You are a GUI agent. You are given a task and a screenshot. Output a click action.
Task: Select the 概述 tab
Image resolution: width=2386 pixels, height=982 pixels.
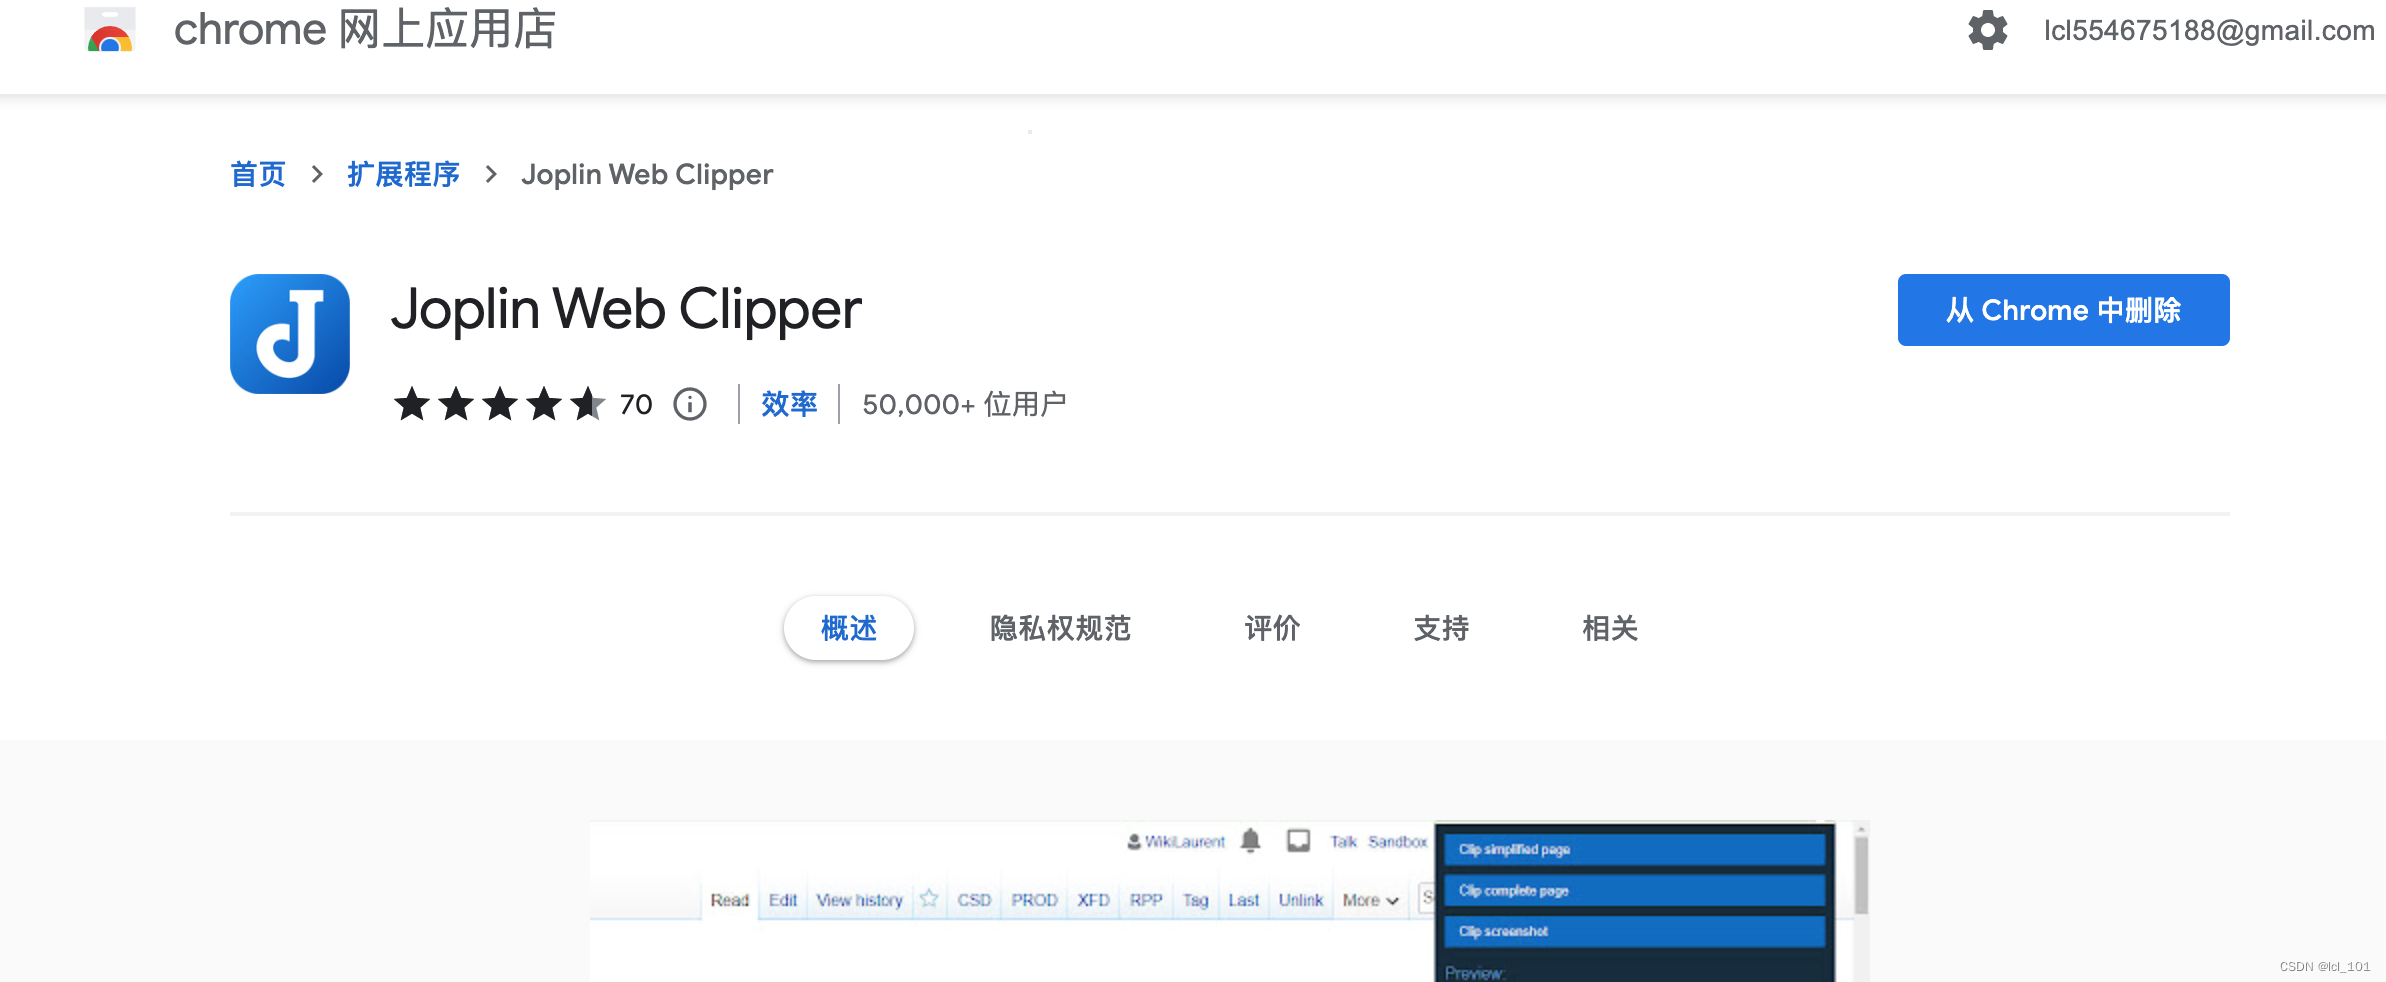coord(847,628)
